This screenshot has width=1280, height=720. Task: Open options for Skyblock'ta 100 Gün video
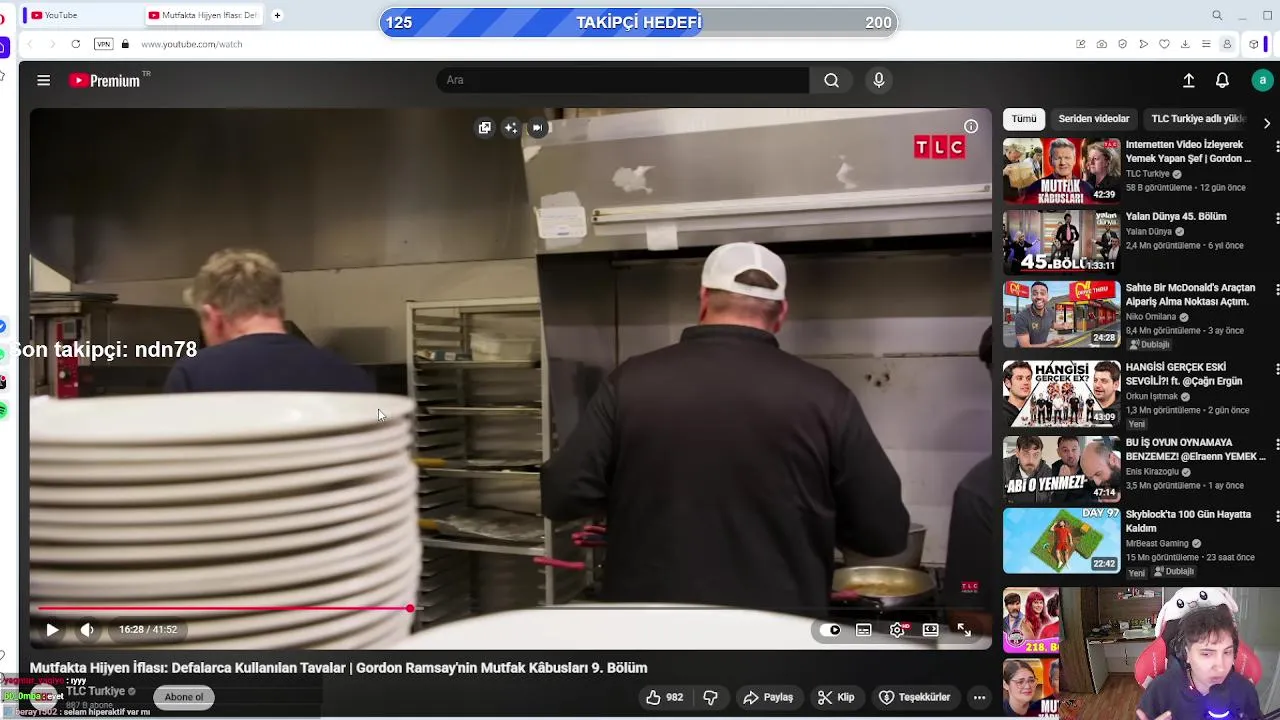pos(1276,516)
